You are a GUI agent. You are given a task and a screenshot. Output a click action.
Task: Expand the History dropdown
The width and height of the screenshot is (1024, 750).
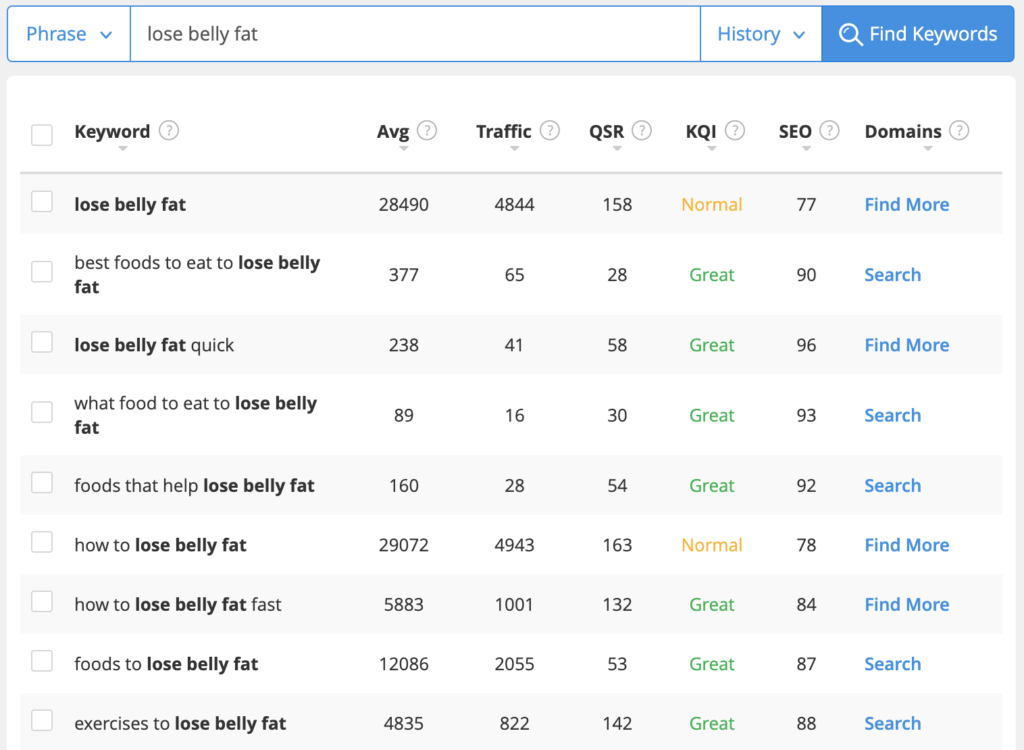coord(760,34)
